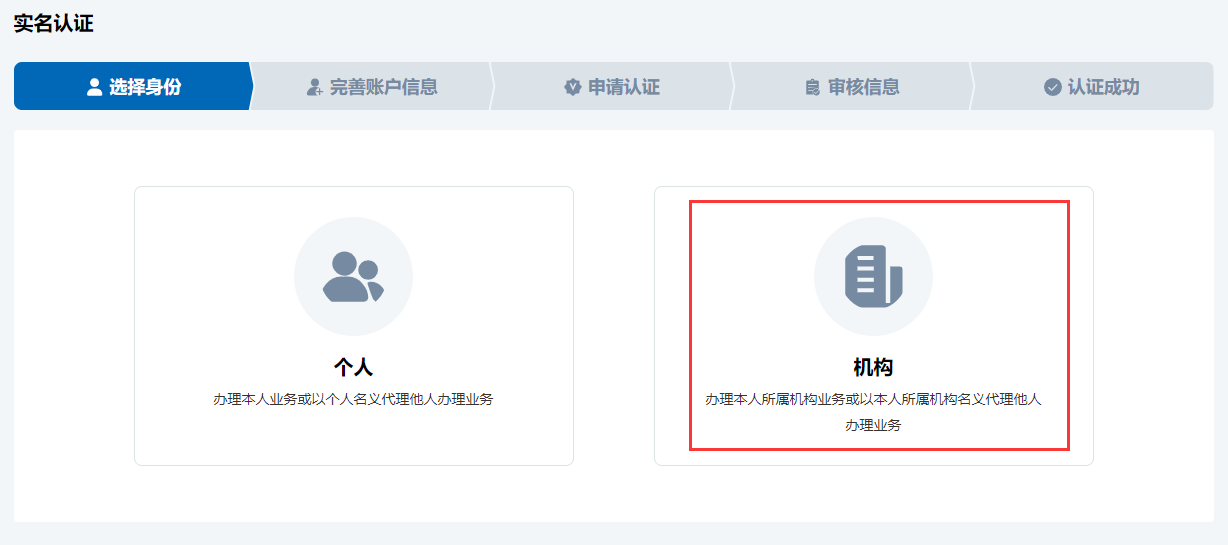This screenshot has width=1228, height=545.
Task: Click the checkmark icon beside 认证成功
Action: pos(1052,87)
